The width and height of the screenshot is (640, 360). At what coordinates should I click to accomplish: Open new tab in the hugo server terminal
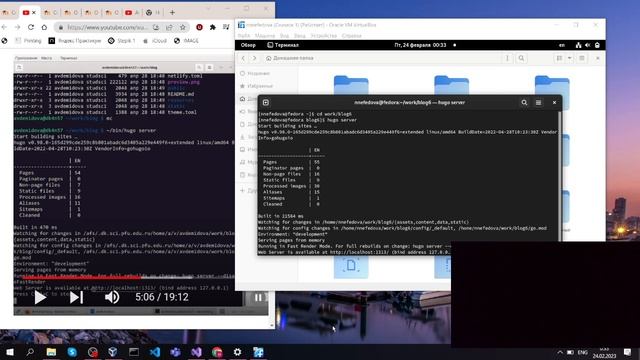point(266,102)
